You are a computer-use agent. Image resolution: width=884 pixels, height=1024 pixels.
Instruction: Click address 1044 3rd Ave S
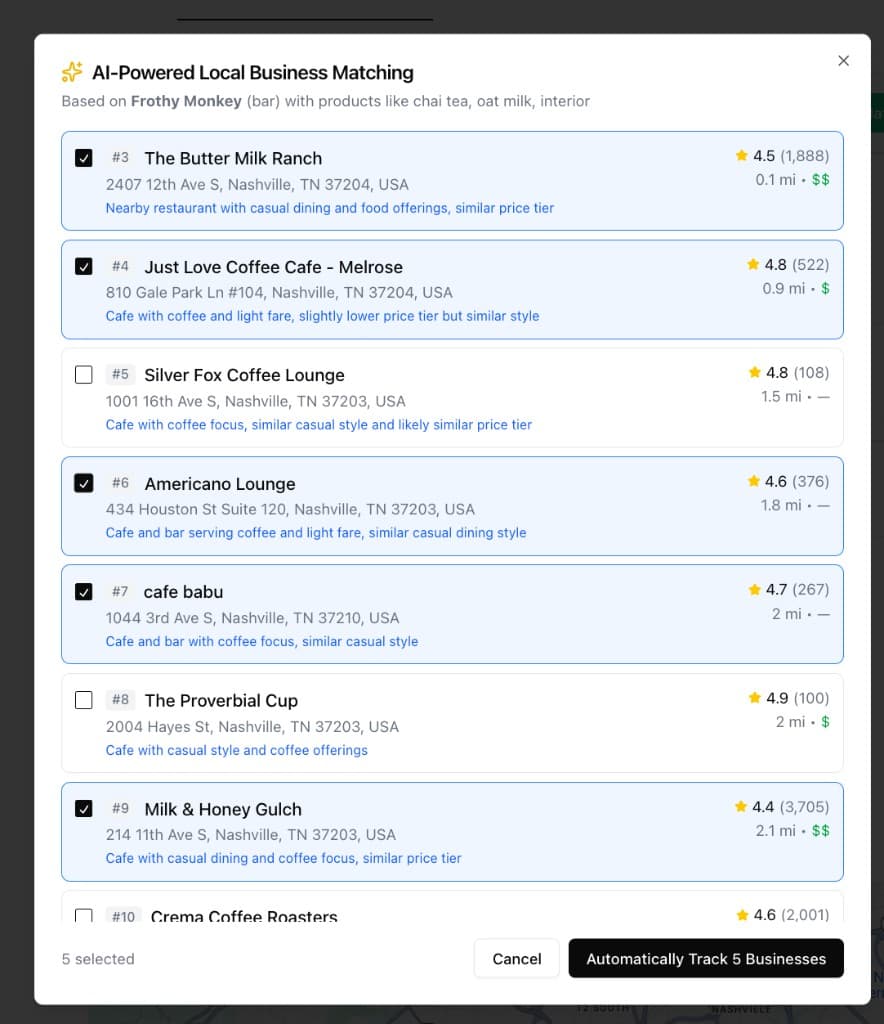pos(253,618)
